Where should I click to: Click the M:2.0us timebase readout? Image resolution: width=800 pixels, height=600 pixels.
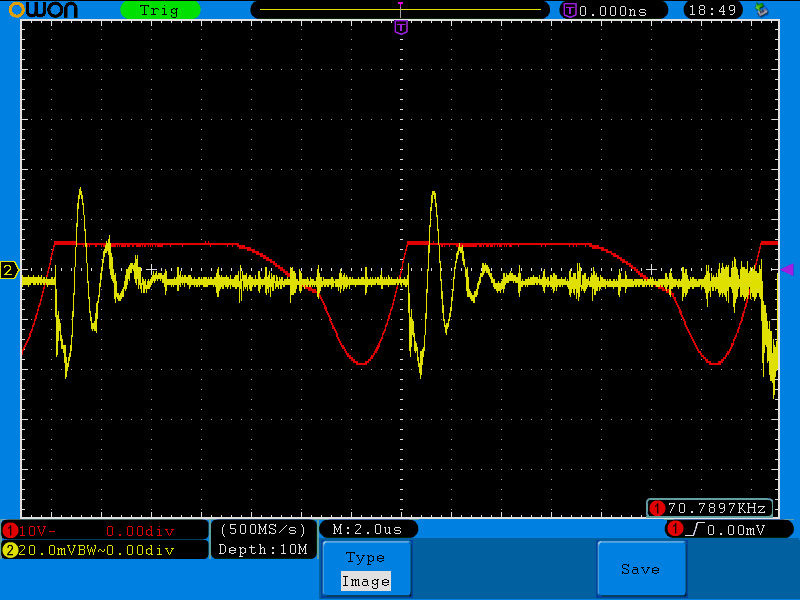click(368, 529)
